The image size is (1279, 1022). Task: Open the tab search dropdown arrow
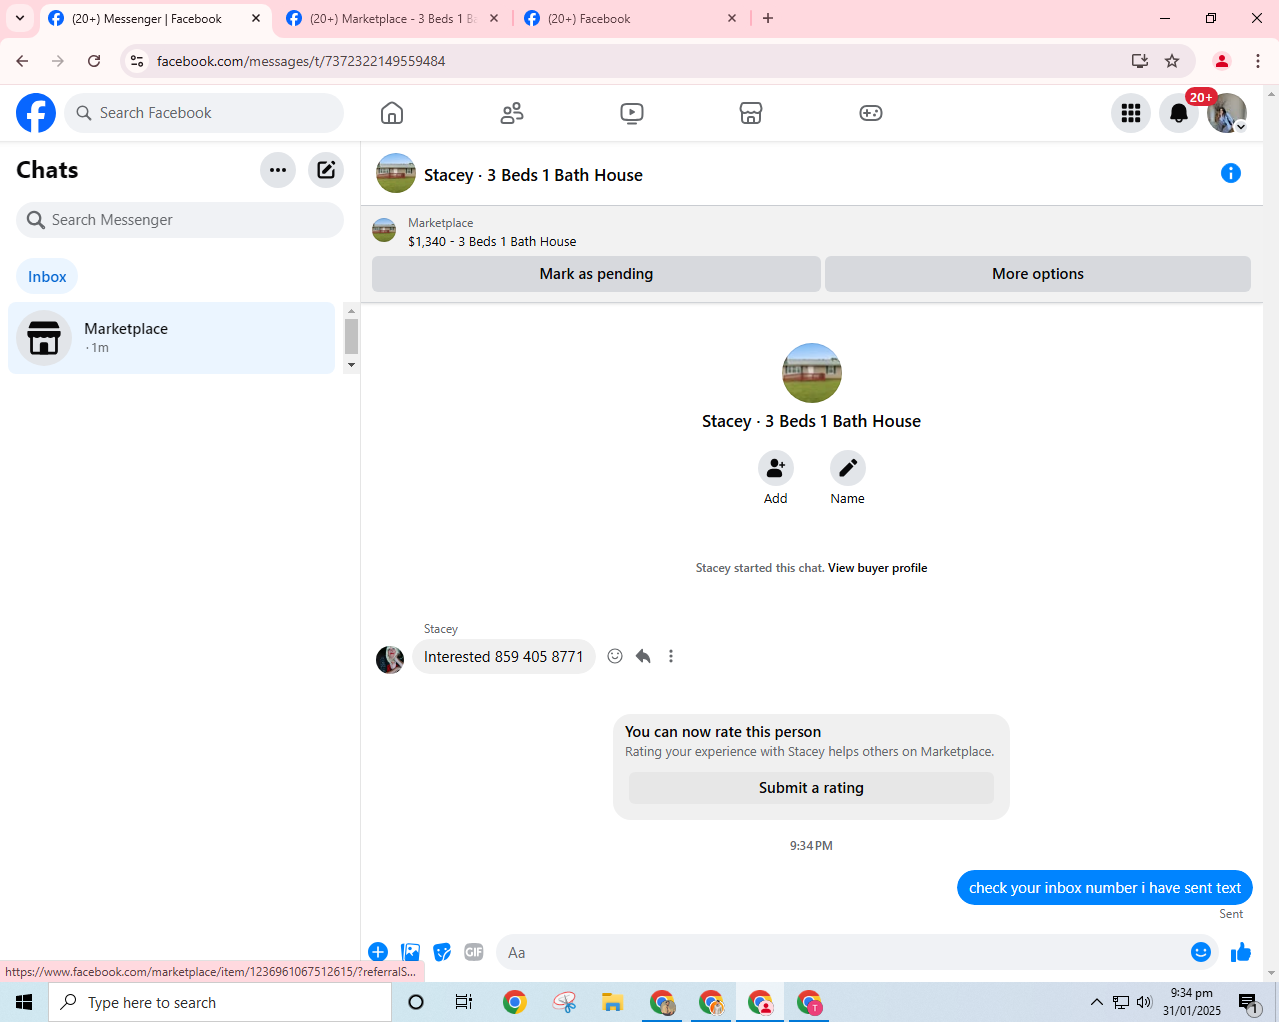19,18
